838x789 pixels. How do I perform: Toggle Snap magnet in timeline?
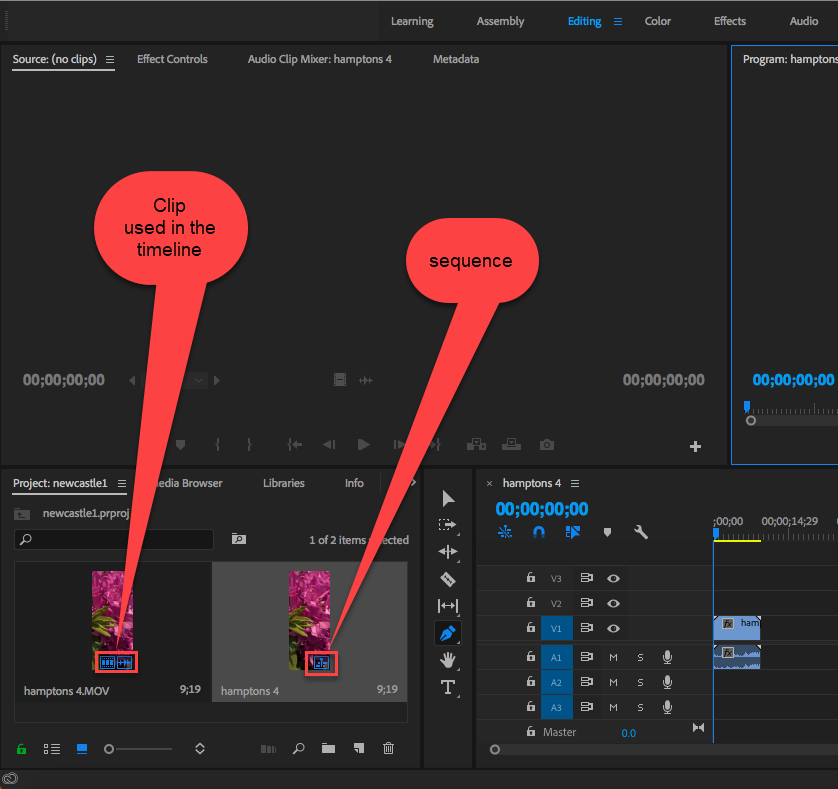539,532
